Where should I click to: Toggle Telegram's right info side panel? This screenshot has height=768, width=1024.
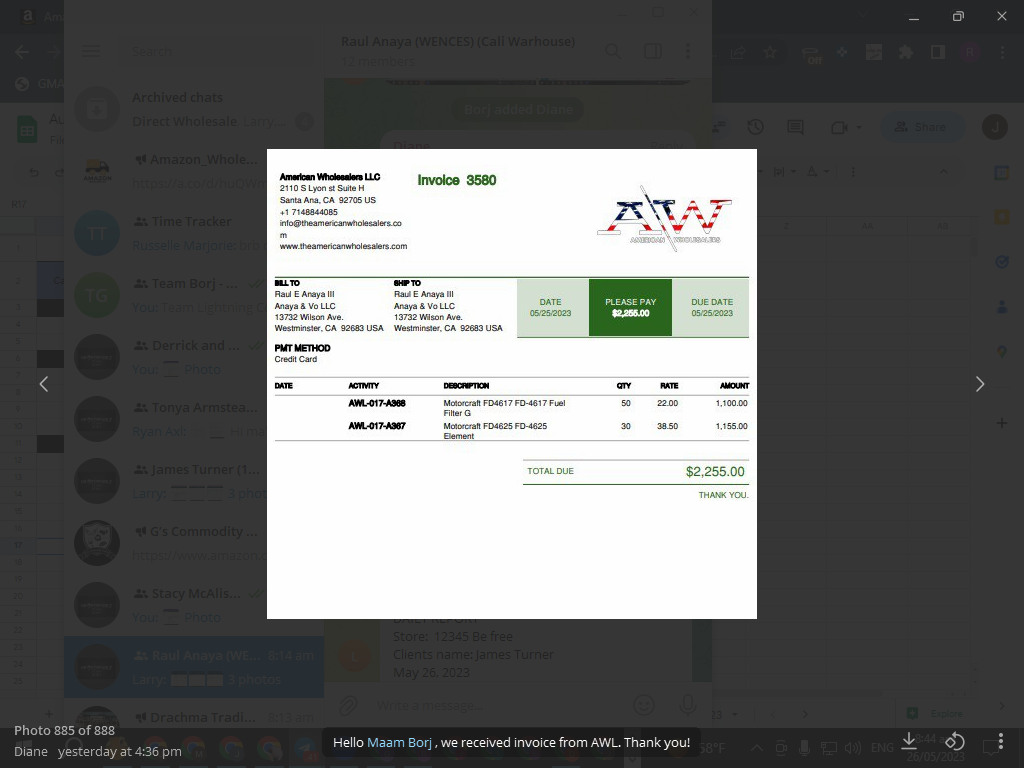tap(652, 51)
